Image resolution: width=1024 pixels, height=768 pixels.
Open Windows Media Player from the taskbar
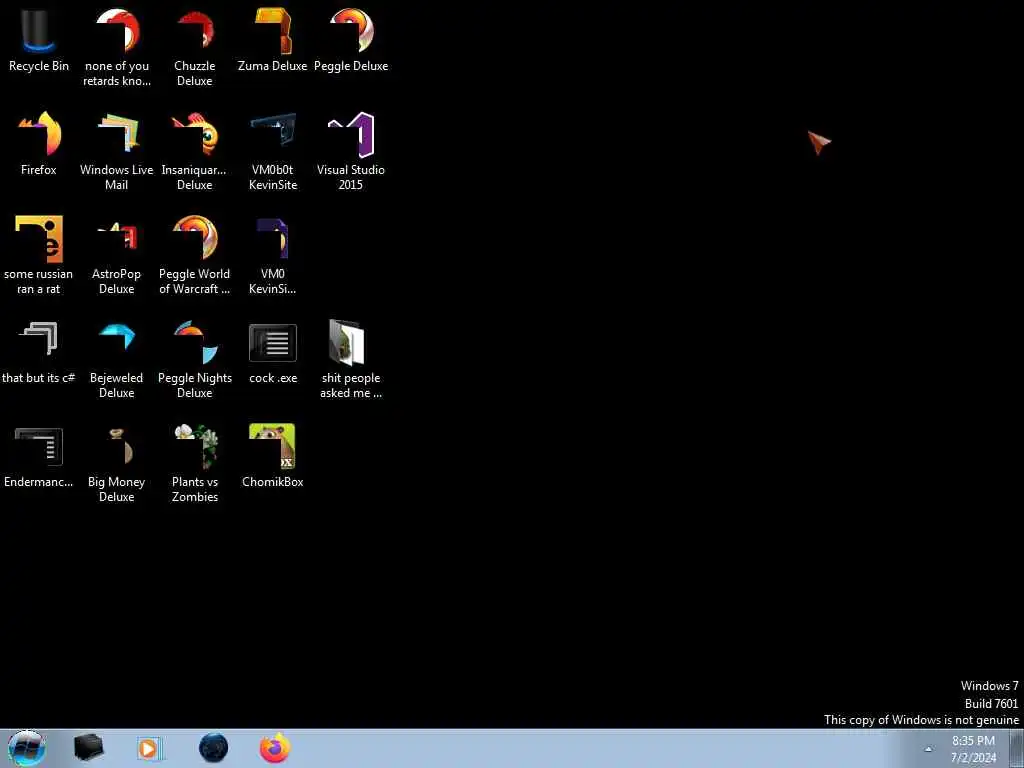[x=150, y=748]
